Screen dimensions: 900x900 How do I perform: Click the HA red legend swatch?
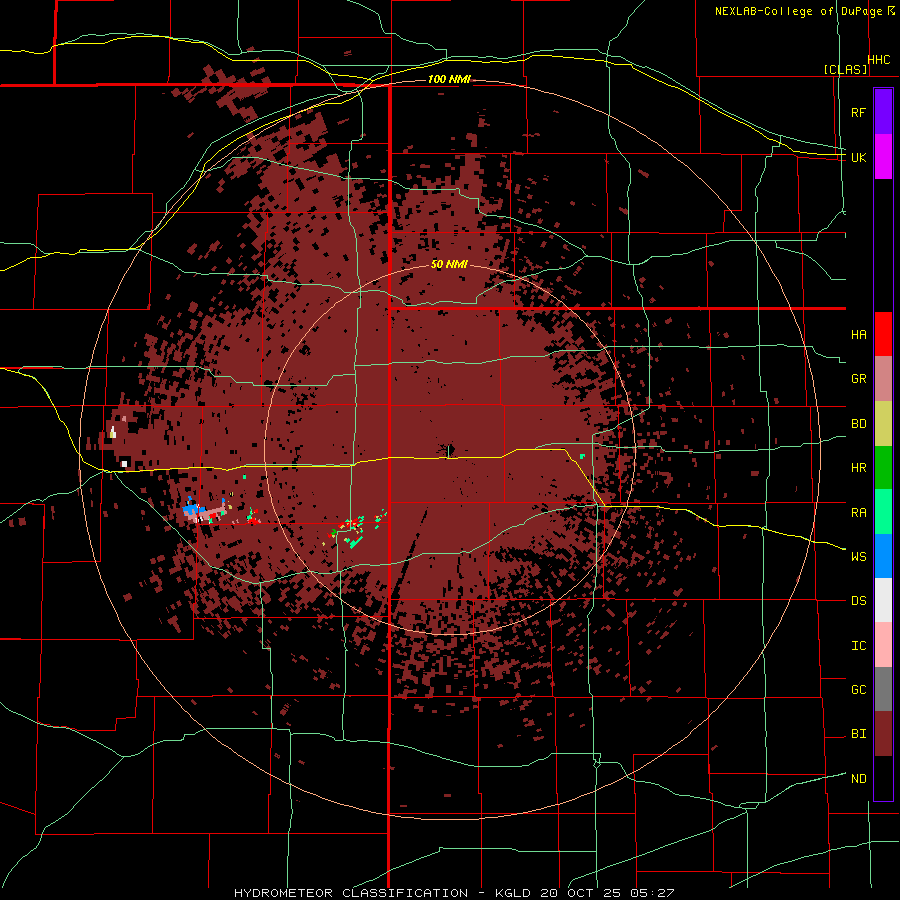point(883,334)
